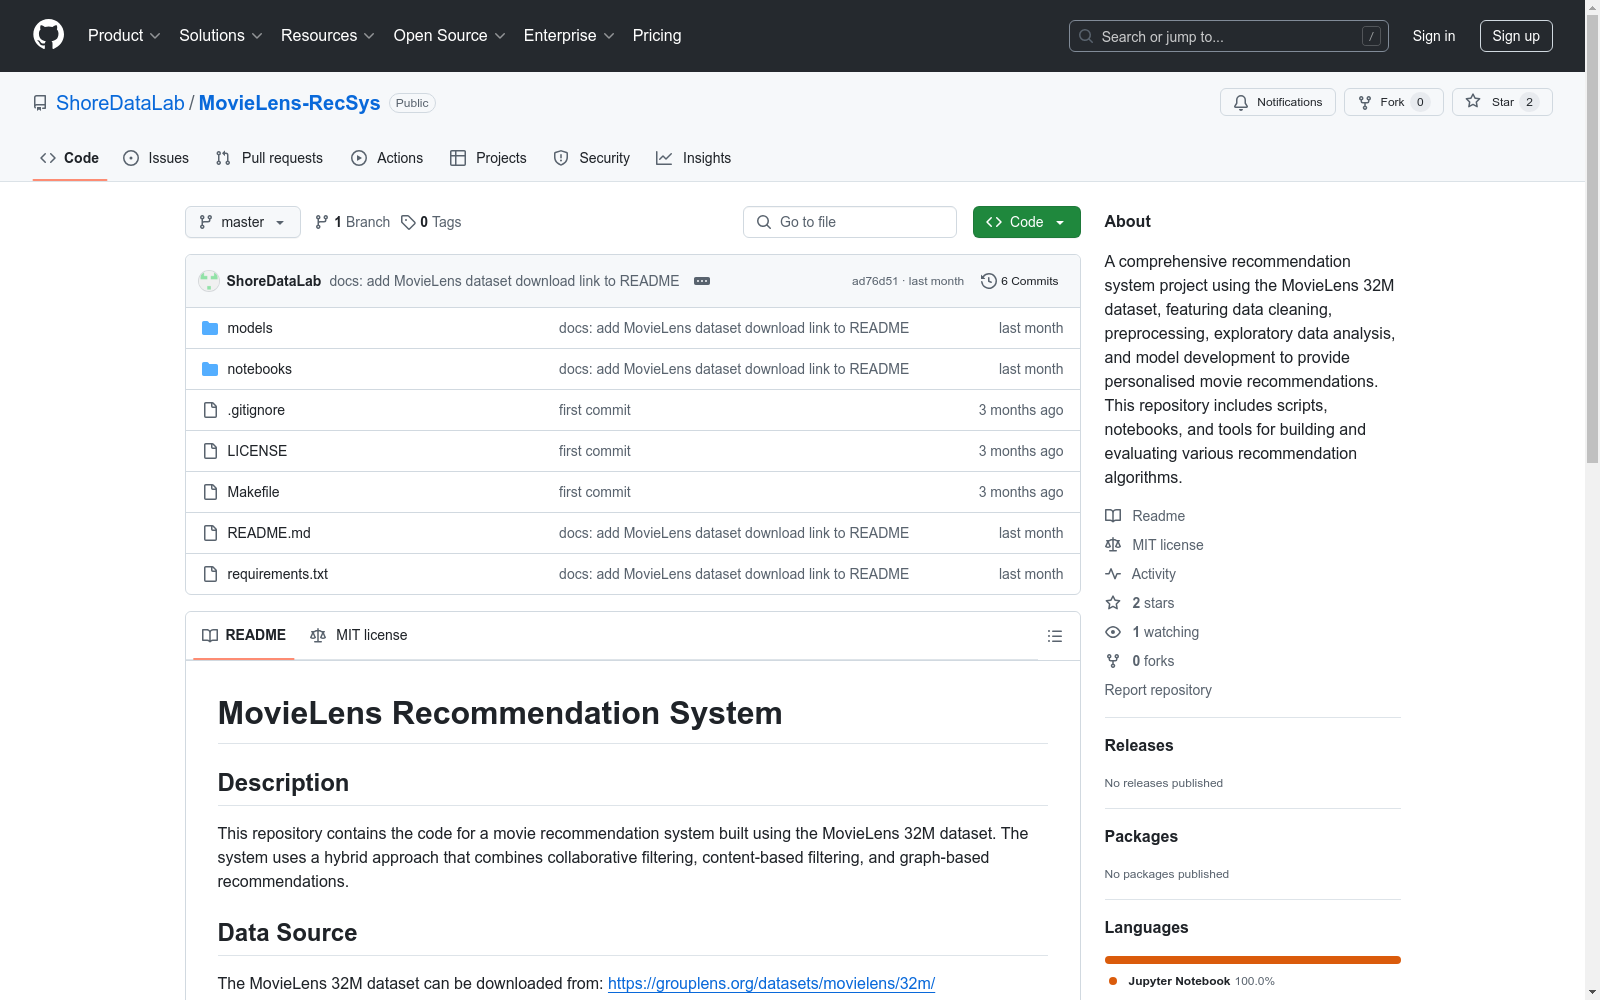This screenshot has height=1000, width=1600.
Task: Click the .gitignore file icon
Action: tap(210, 410)
